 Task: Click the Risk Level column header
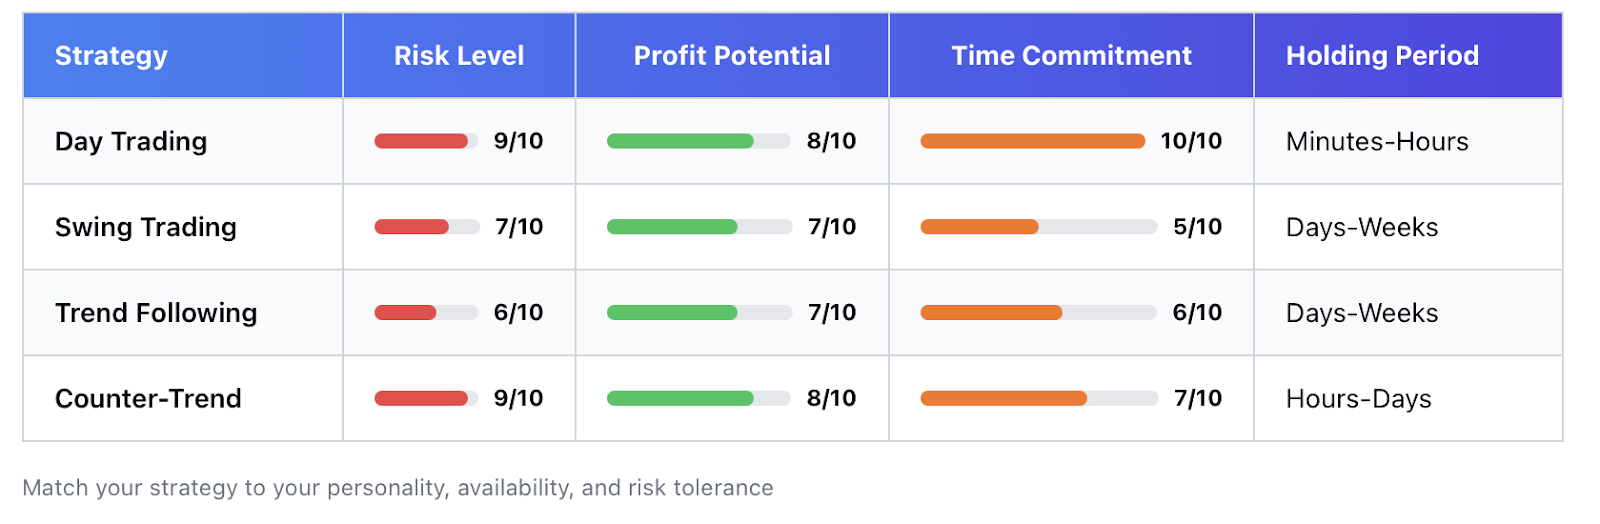click(459, 56)
